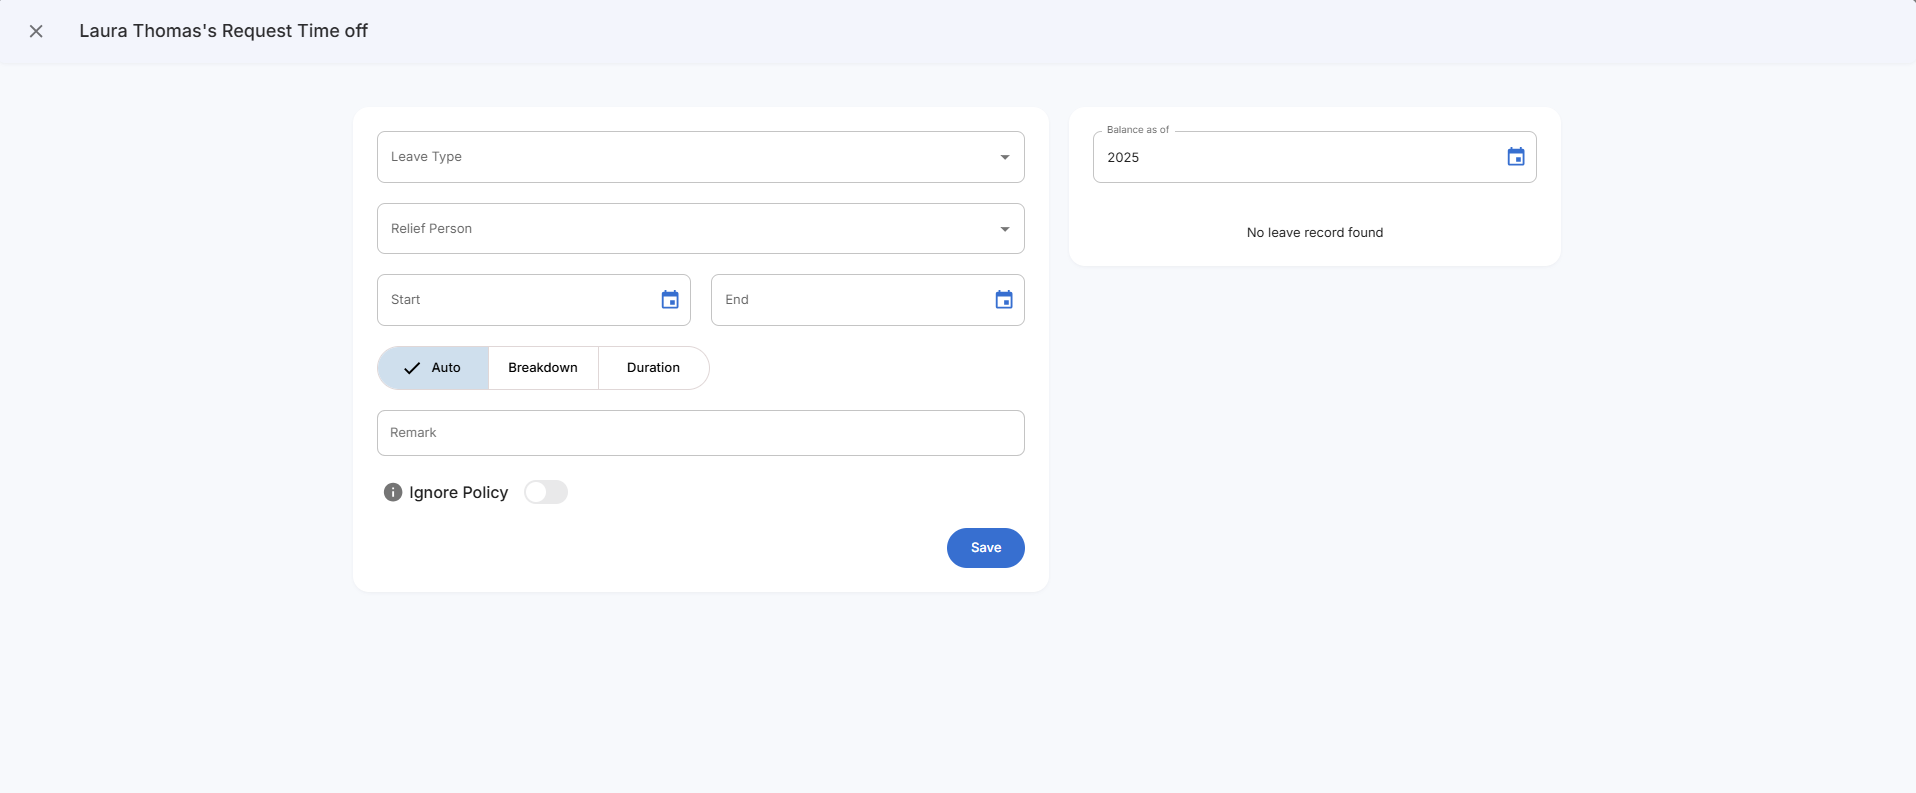
Task: Enable the Ignore Policy switch
Action: 546,492
